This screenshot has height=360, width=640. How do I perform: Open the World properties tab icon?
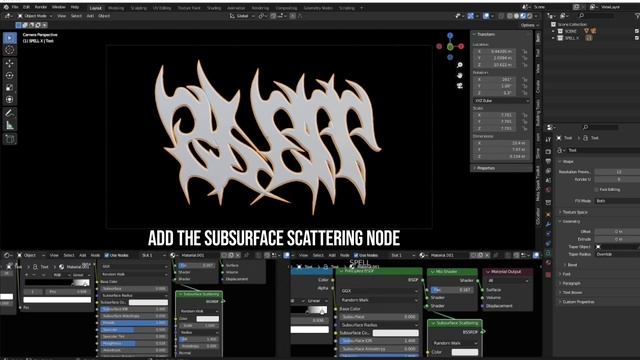coord(548,190)
